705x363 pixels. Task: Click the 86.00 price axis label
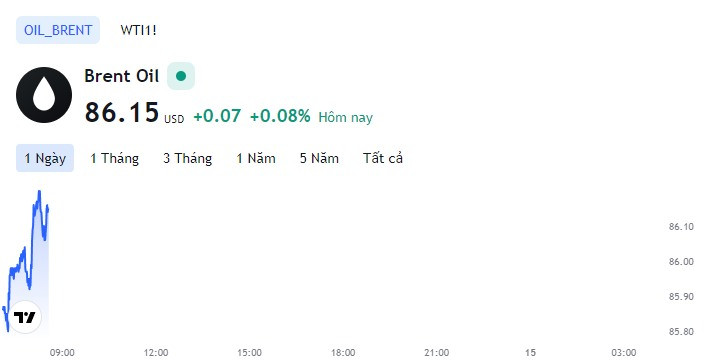(x=681, y=262)
